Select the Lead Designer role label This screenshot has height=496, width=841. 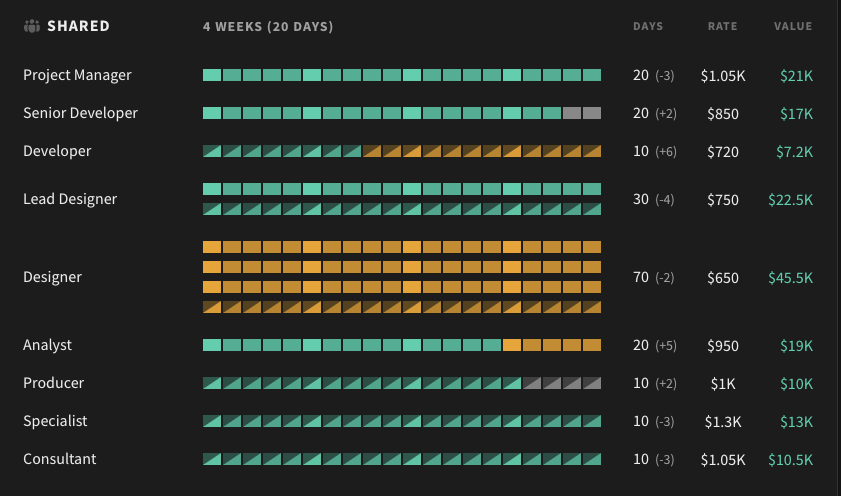pyautogui.click(x=70, y=199)
